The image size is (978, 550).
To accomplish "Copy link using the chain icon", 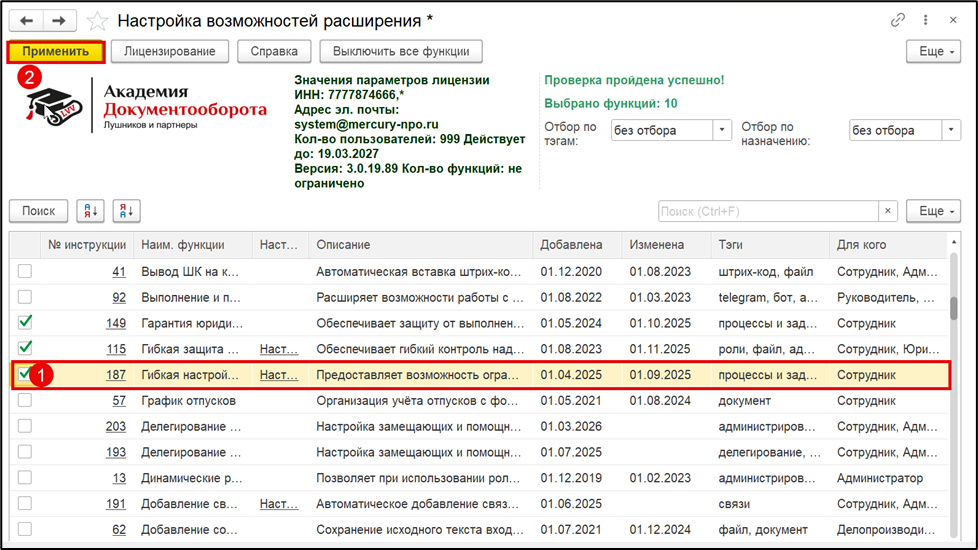I will pos(898,21).
